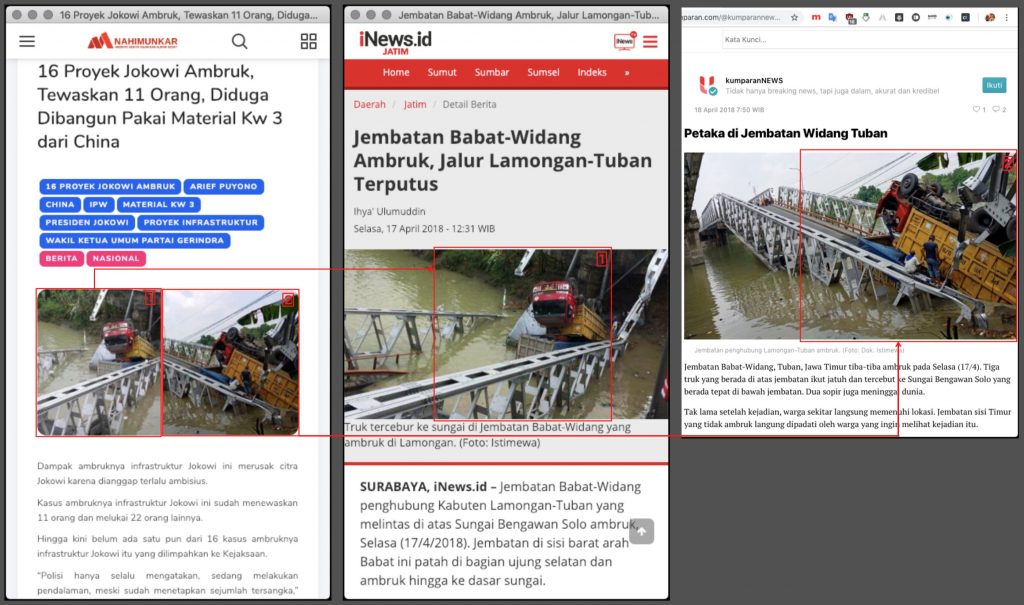Click the Nahimunkar site logo
The image size is (1024, 605).
tap(133, 42)
